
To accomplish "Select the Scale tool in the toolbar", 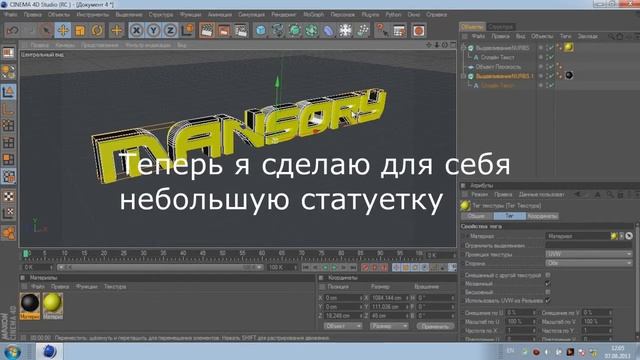I will click(80, 30).
